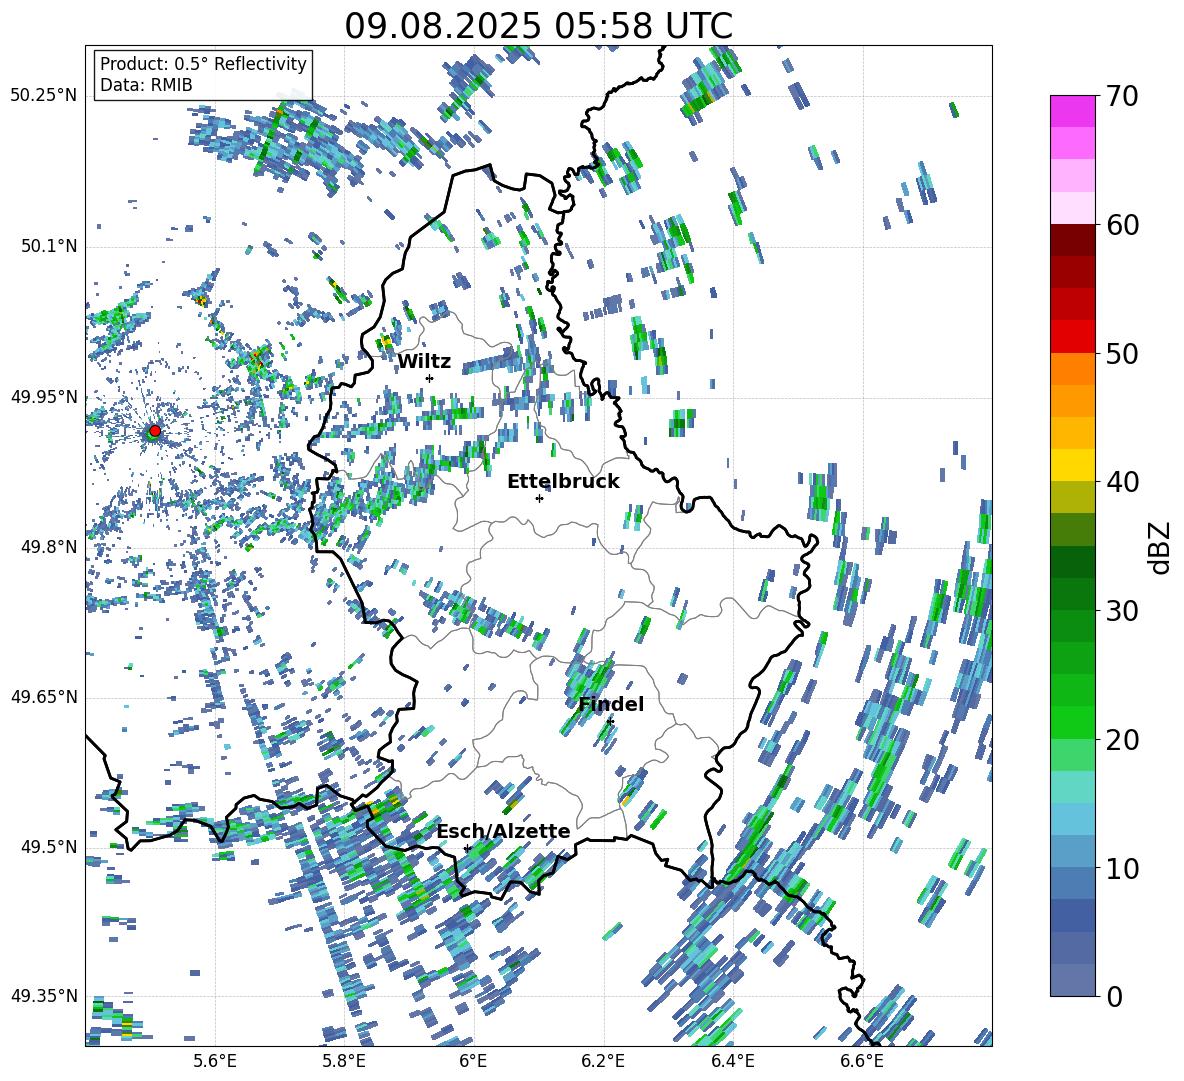Screen dimensions: 1184x1081
Task: Click the 5.8°E longitude label
Action: [344, 1061]
